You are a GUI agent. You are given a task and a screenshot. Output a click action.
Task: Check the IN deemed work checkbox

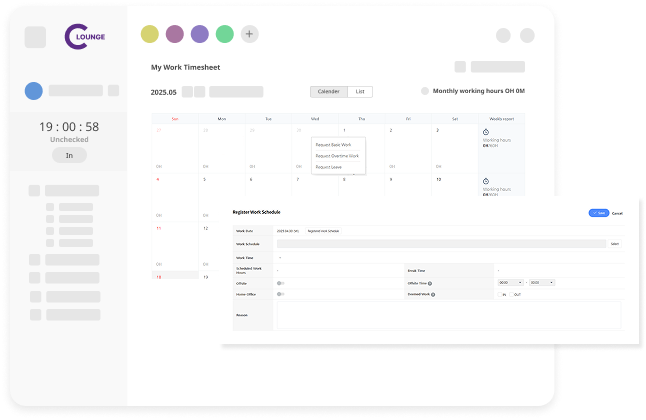[x=499, y=295]
